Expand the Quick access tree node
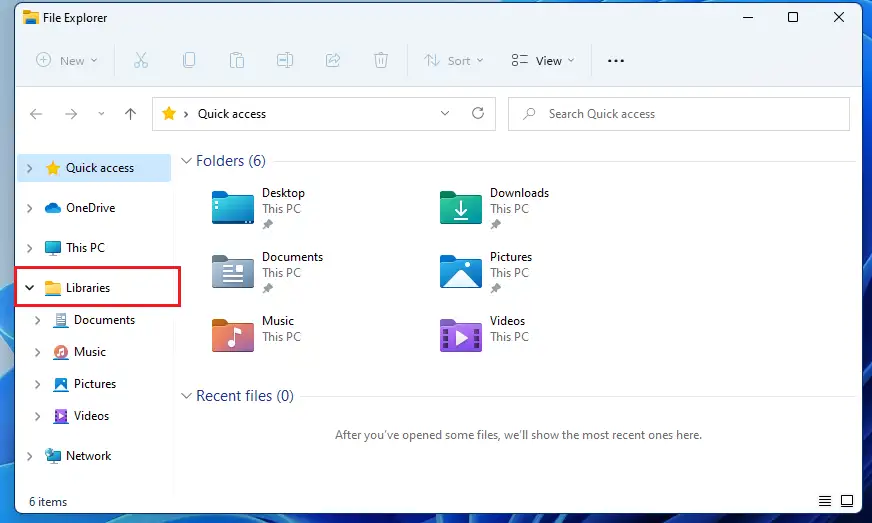This screenshot has width=872, height=523. [x=29, y=168]
